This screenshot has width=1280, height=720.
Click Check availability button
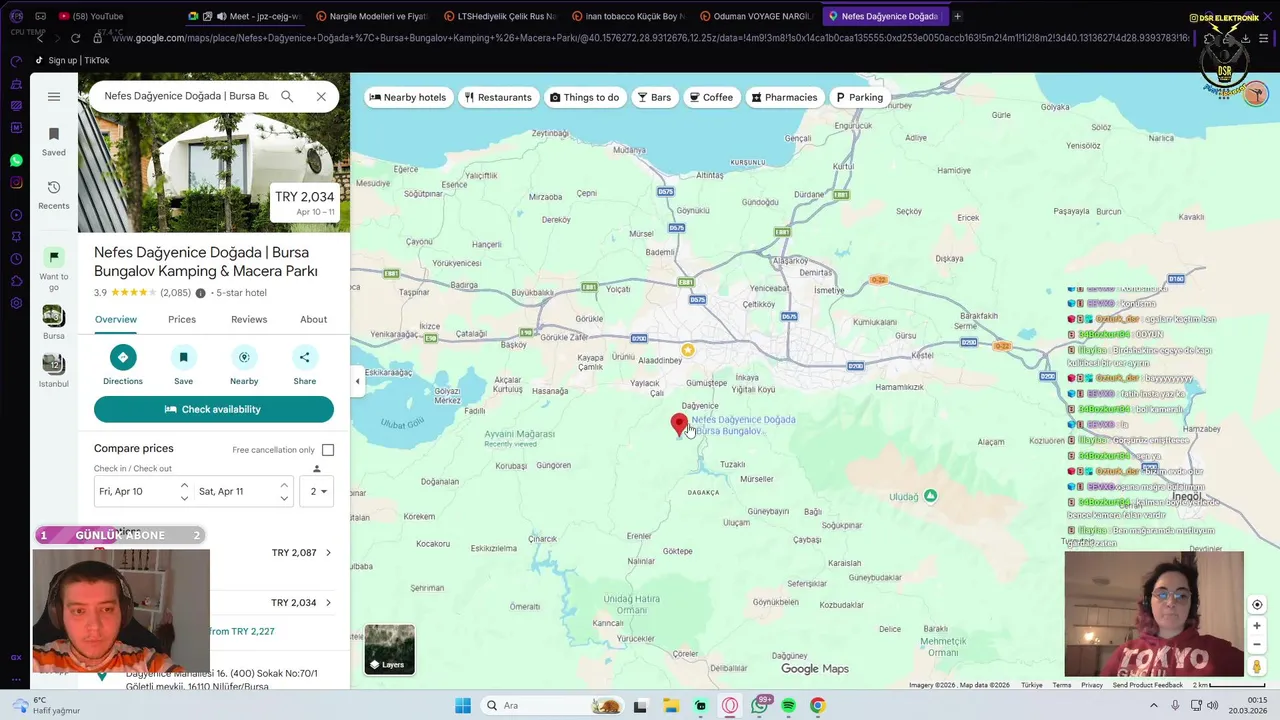pos(214,409)
